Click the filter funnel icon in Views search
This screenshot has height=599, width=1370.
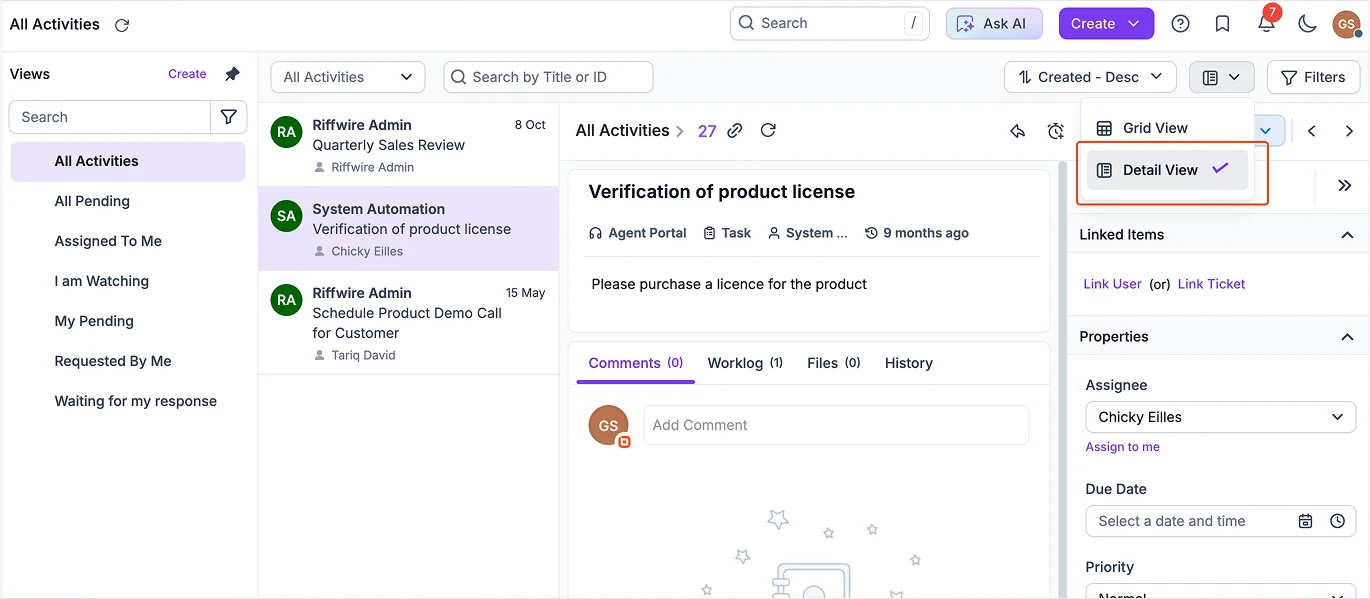click(x=228, y=117)
